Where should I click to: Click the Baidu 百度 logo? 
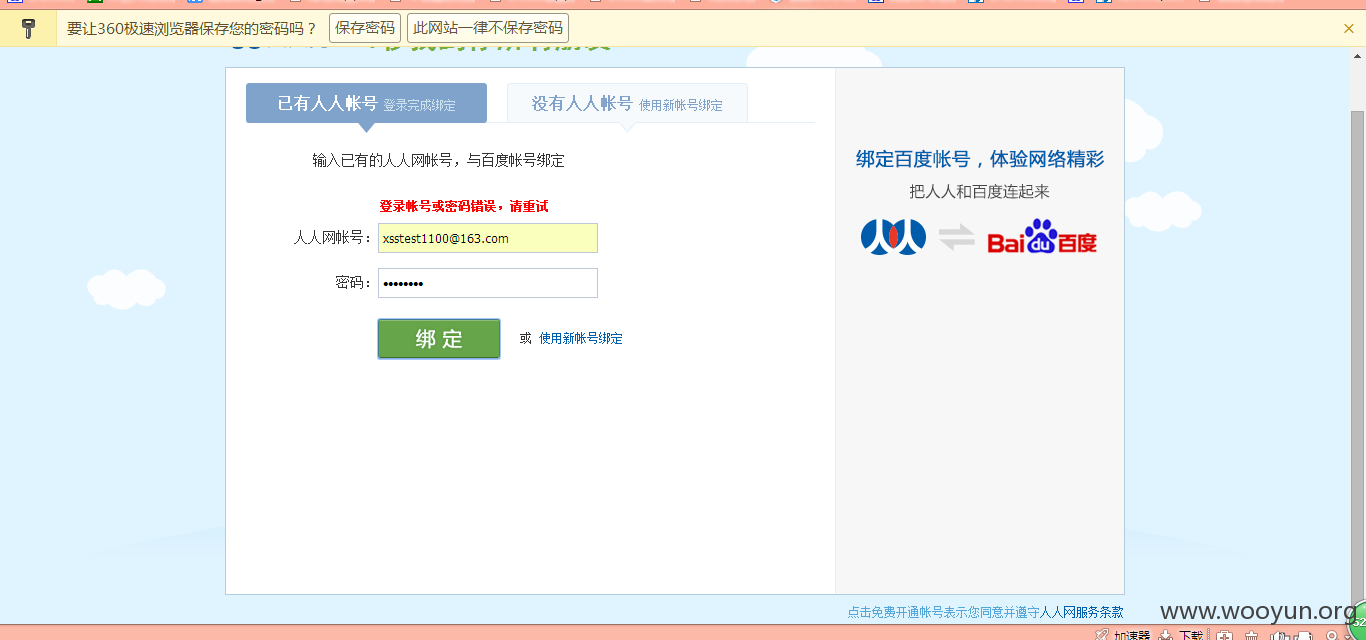point(1042,238)
